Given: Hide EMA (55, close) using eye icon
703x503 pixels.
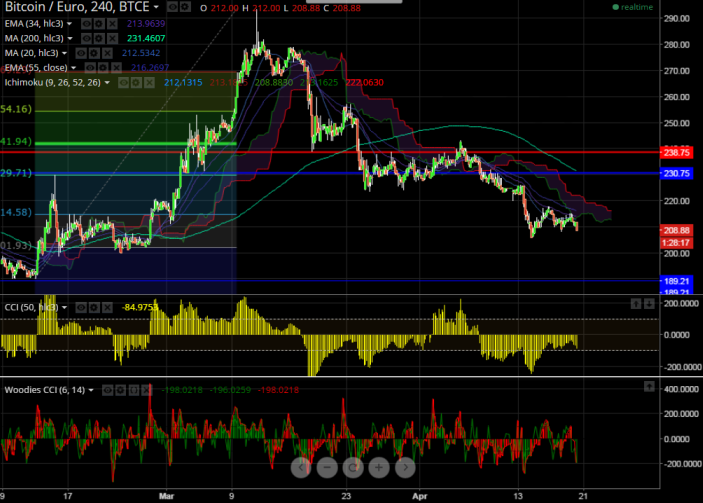Looking at the screenshot, I should coord(90,68).
